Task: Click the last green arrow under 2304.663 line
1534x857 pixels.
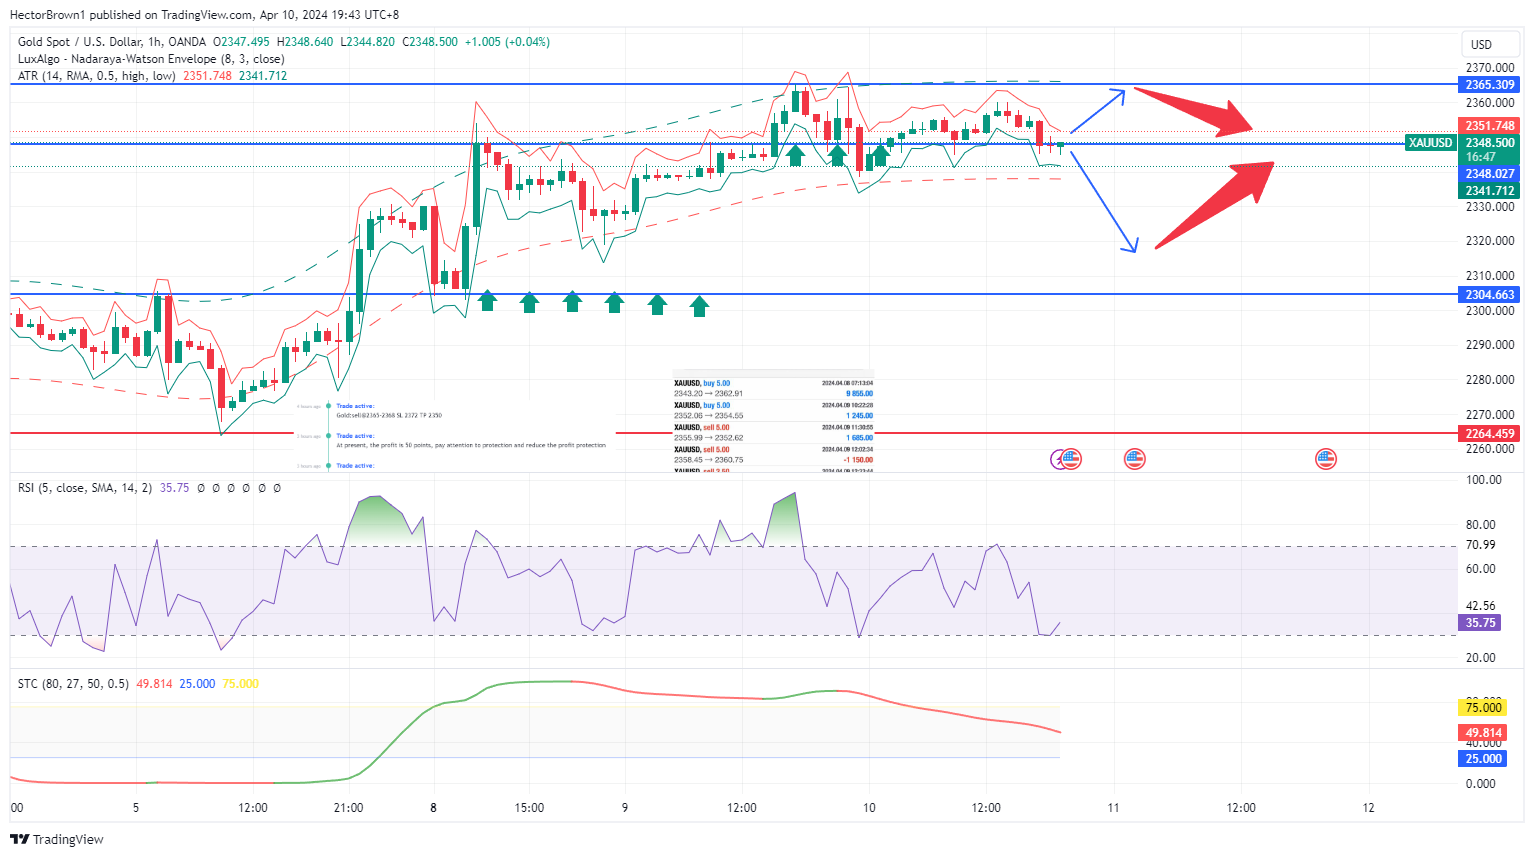Action: tap(700, 305)
